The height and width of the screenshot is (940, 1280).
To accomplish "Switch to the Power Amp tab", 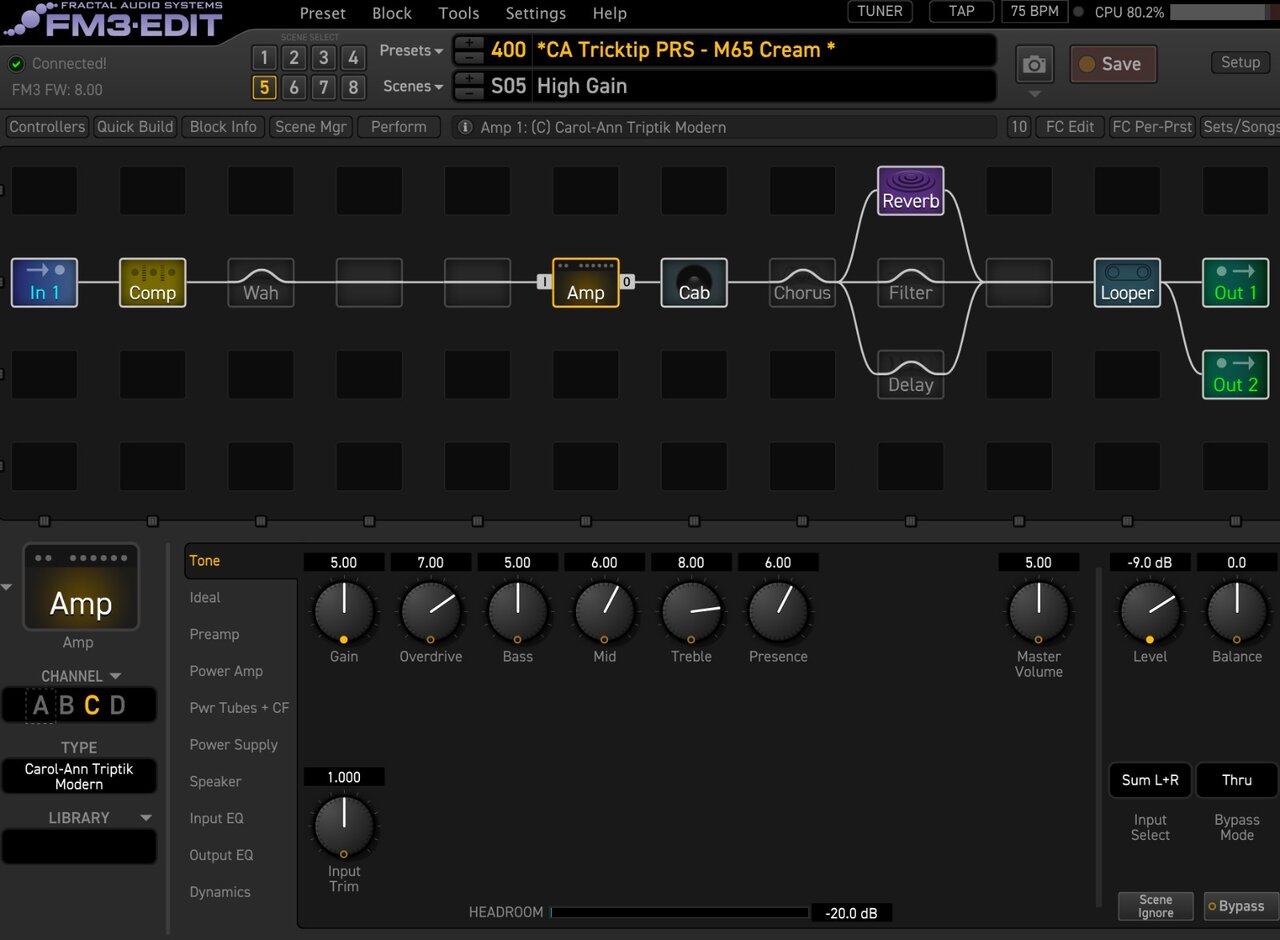I will 226,671.
